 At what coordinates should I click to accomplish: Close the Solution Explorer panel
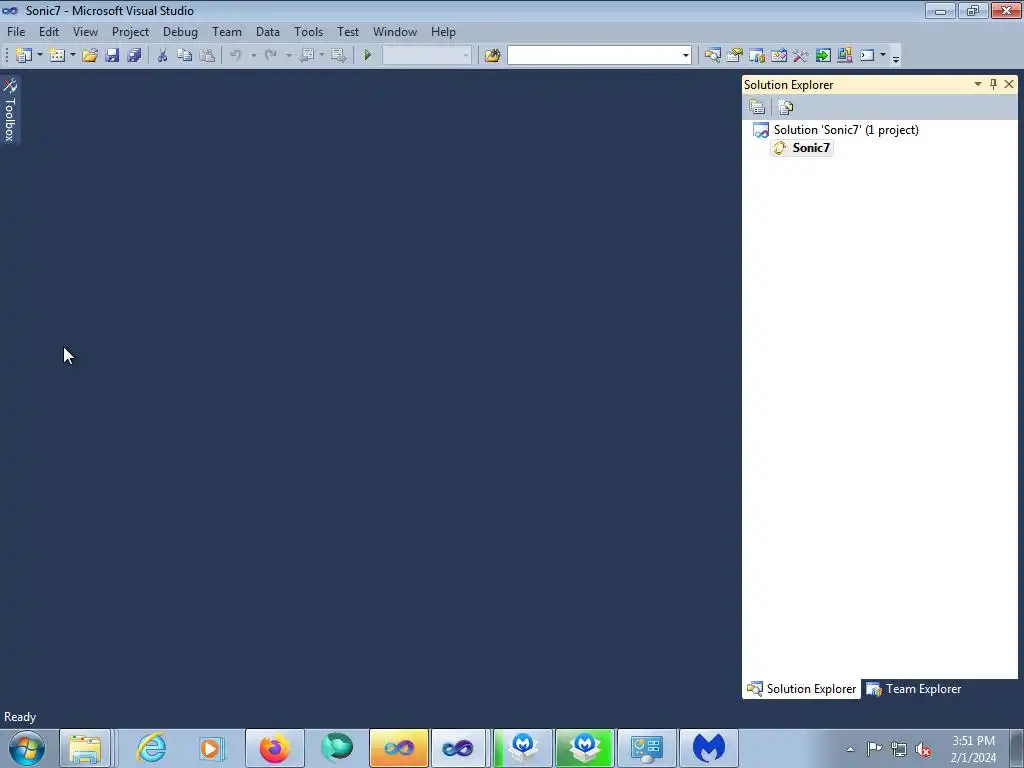[1009, 84]
